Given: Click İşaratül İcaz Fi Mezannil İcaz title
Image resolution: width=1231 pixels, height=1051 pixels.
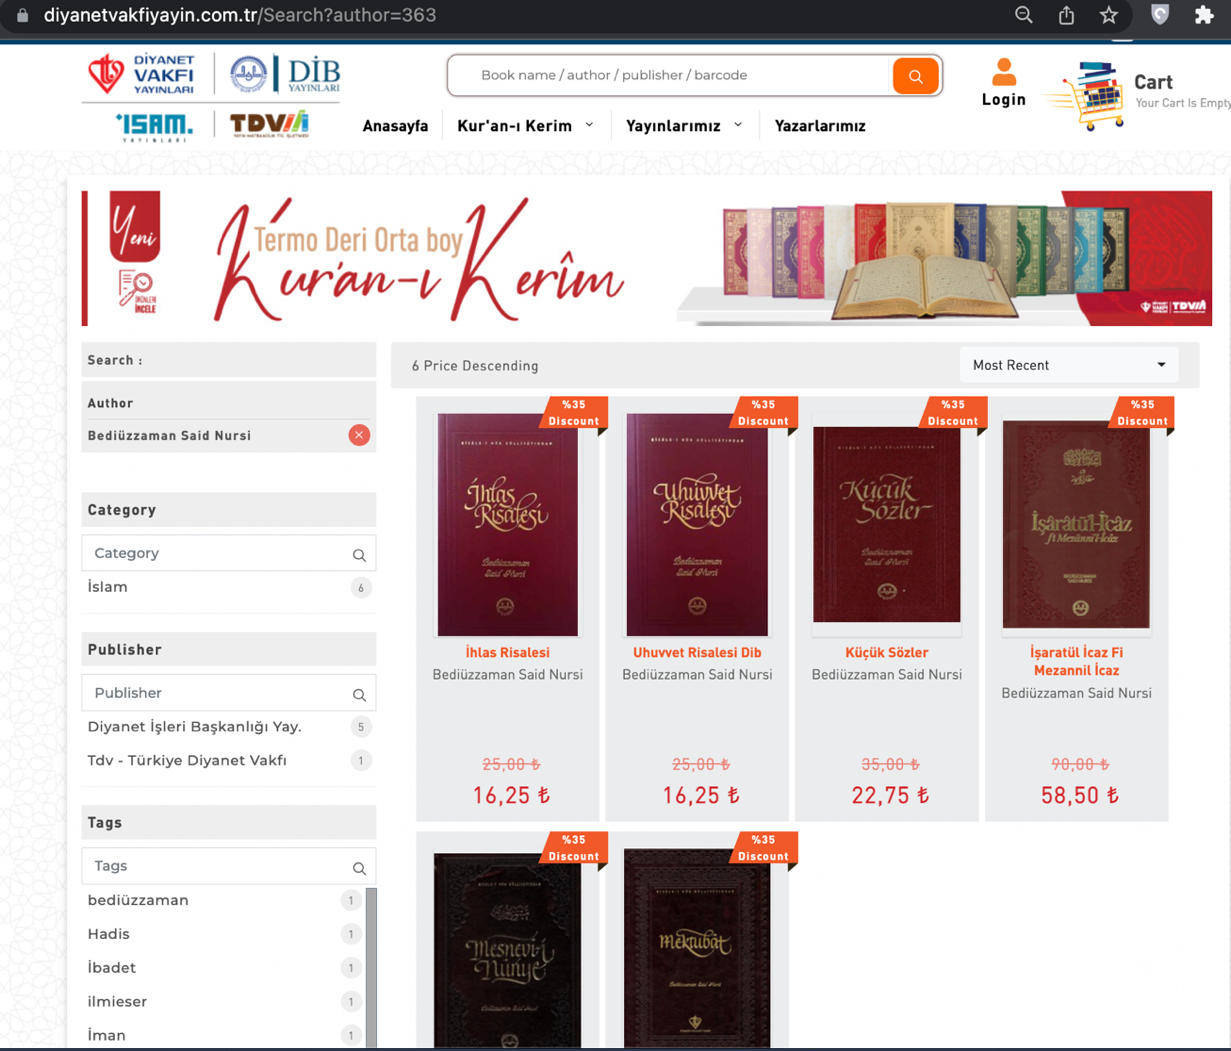Looking at the screenshot, I should point(1077,662).
